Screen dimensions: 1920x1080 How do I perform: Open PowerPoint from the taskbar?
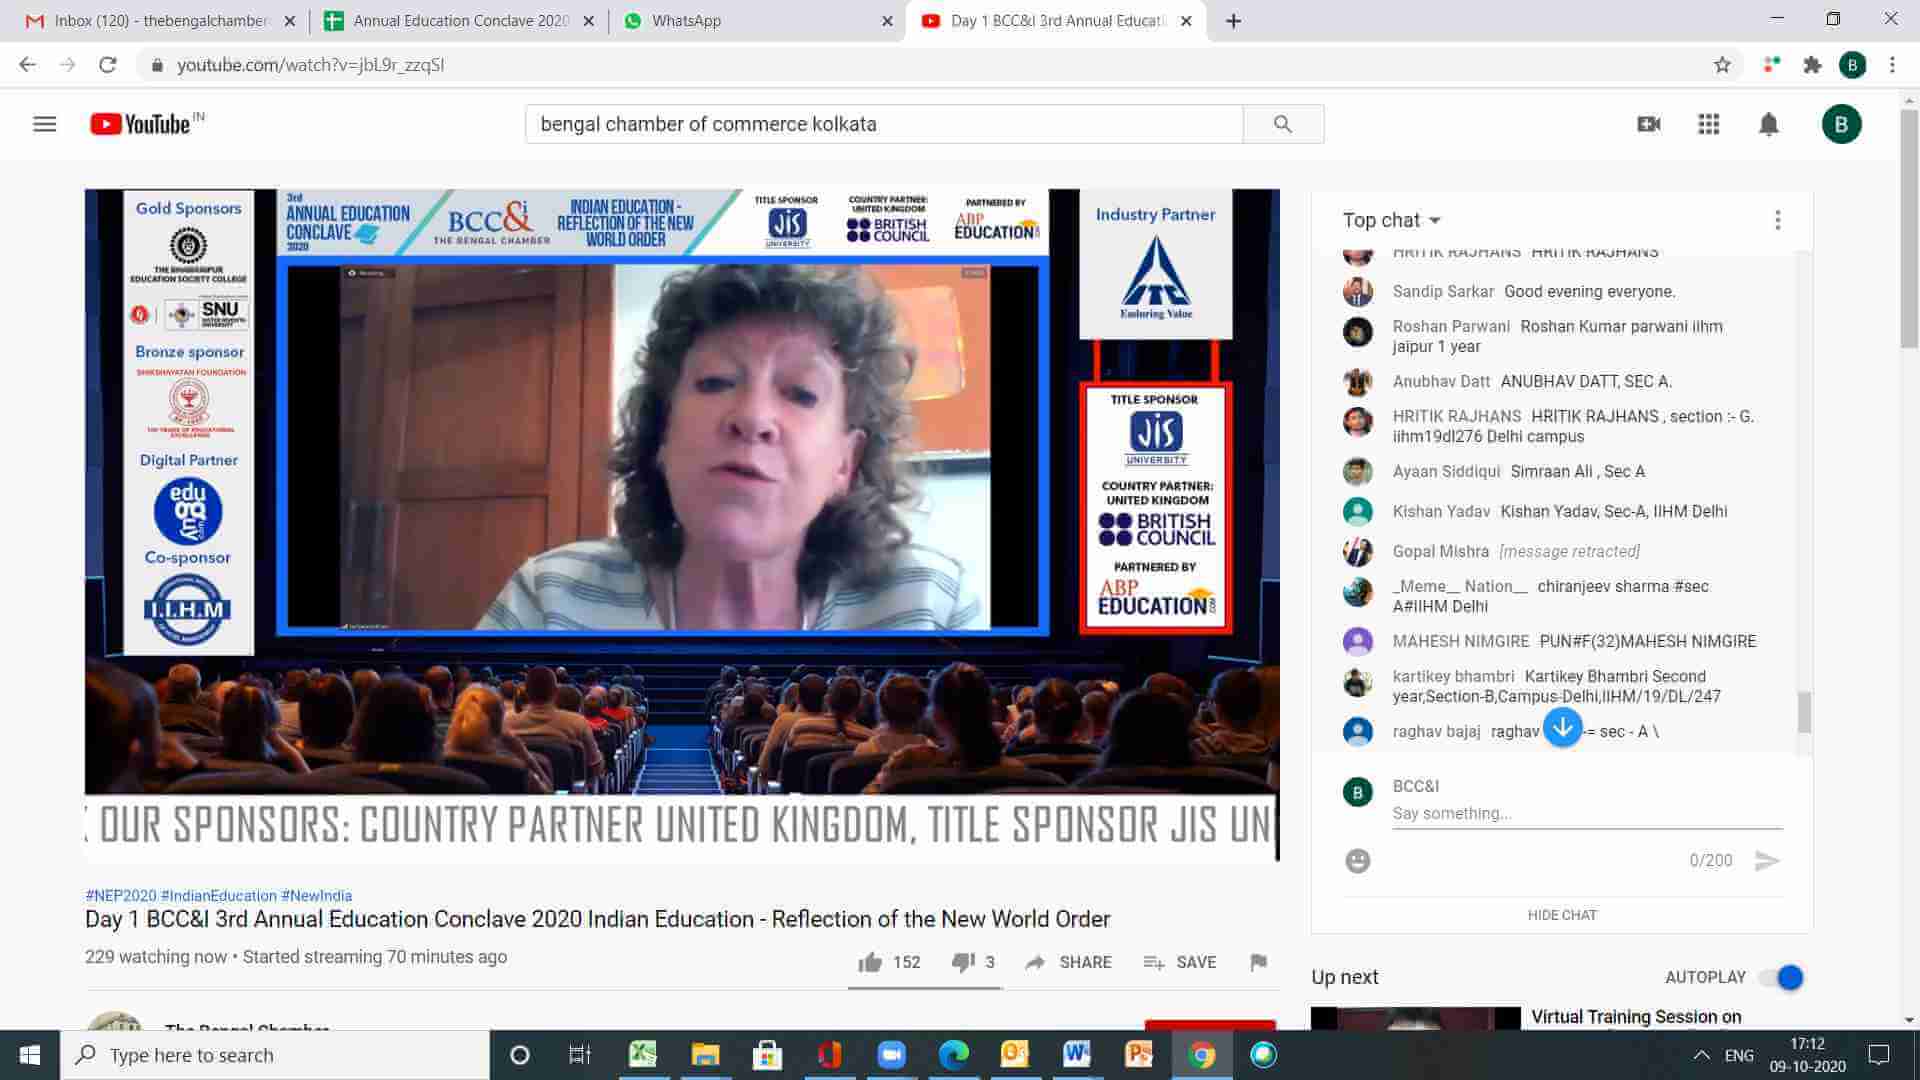[1138, 1055]
